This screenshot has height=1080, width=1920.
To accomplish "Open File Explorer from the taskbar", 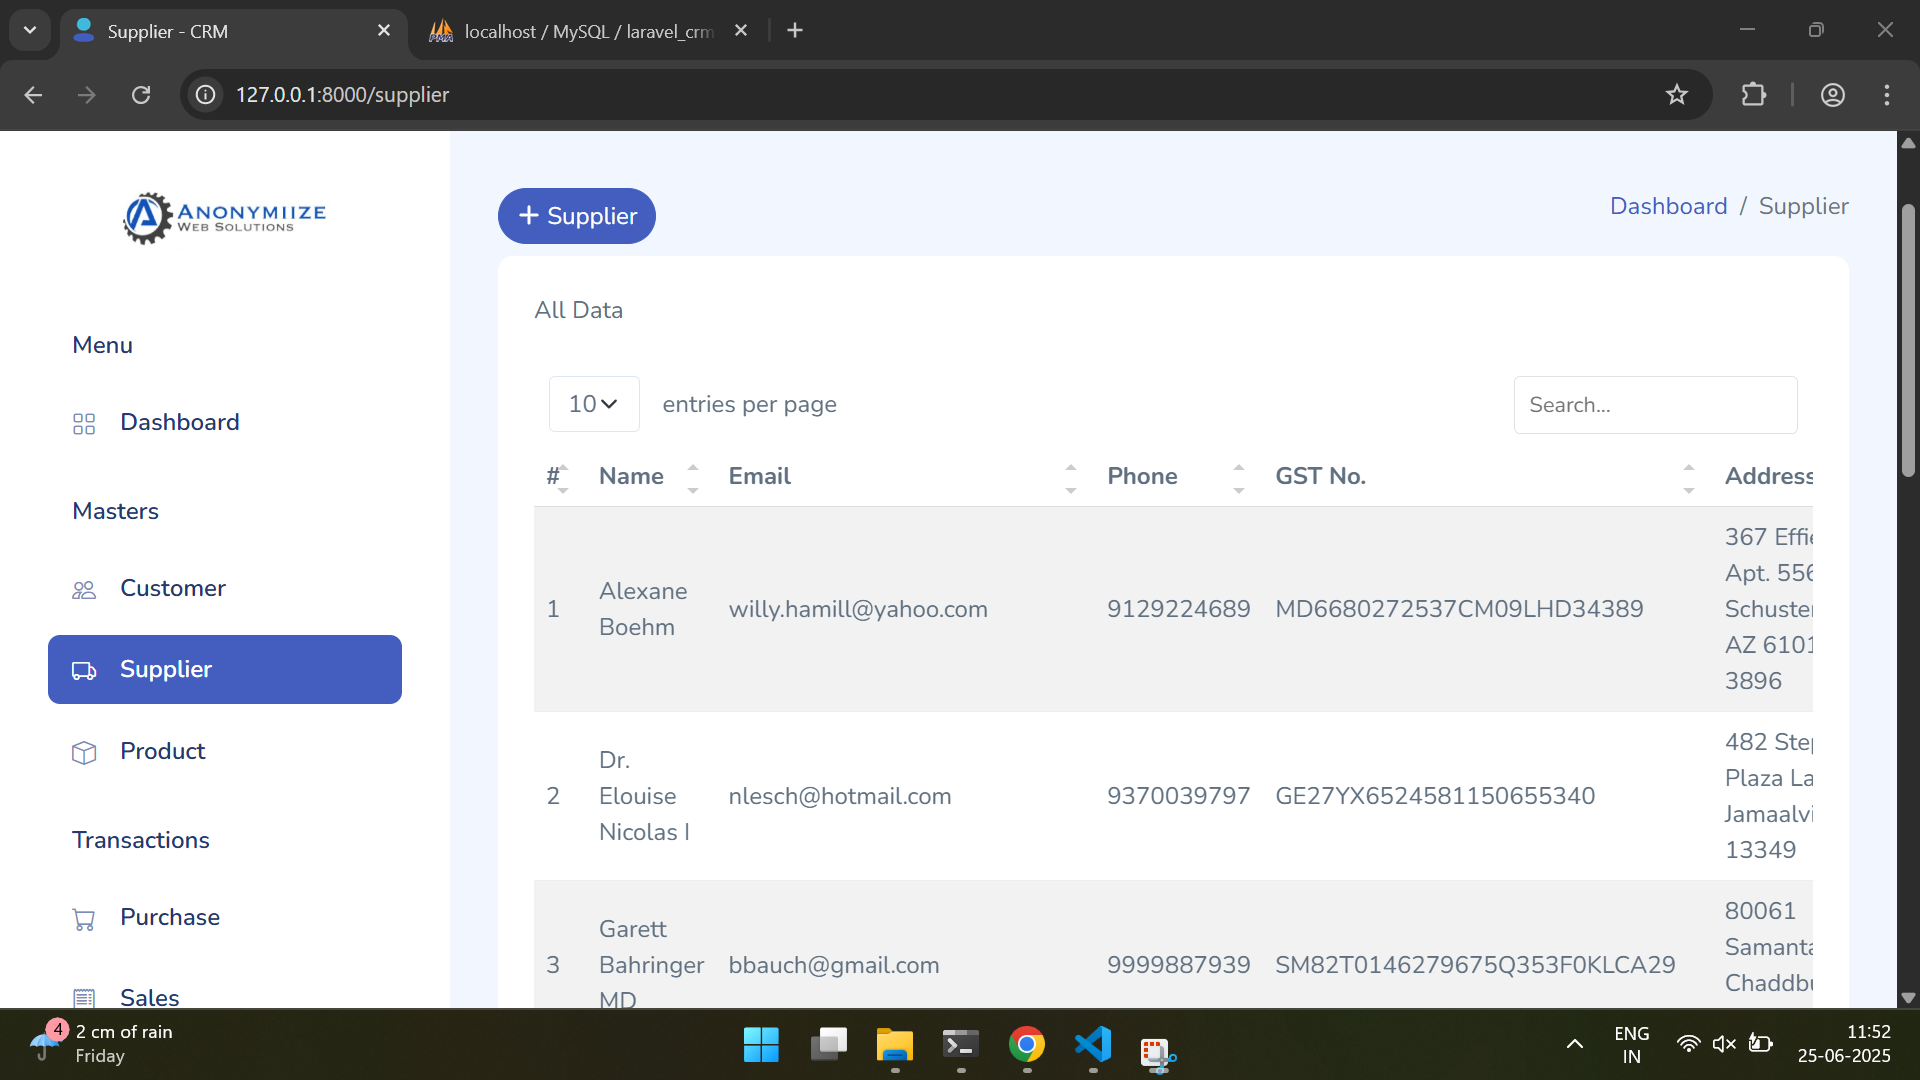I will [x=895, y=1045].
